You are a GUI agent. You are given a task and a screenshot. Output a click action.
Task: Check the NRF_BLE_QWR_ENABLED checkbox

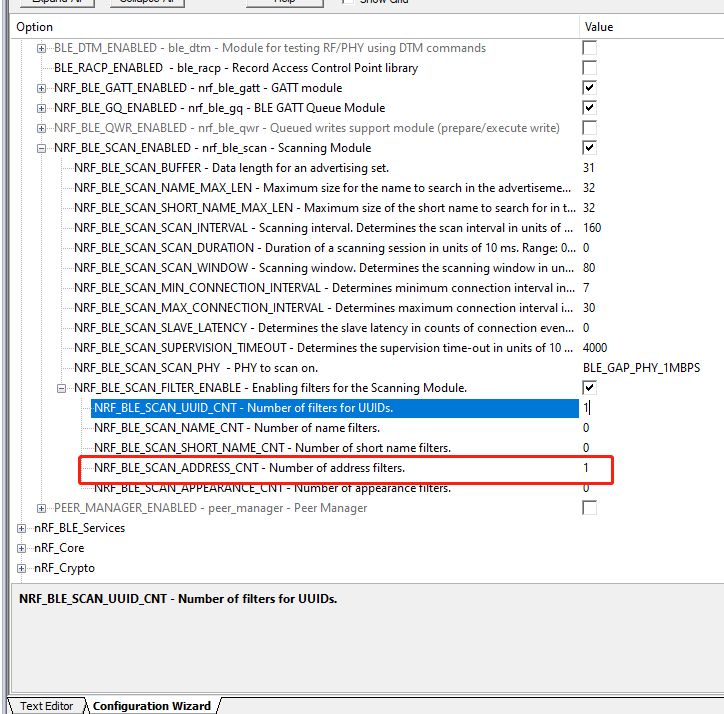[x=590, y=128]
